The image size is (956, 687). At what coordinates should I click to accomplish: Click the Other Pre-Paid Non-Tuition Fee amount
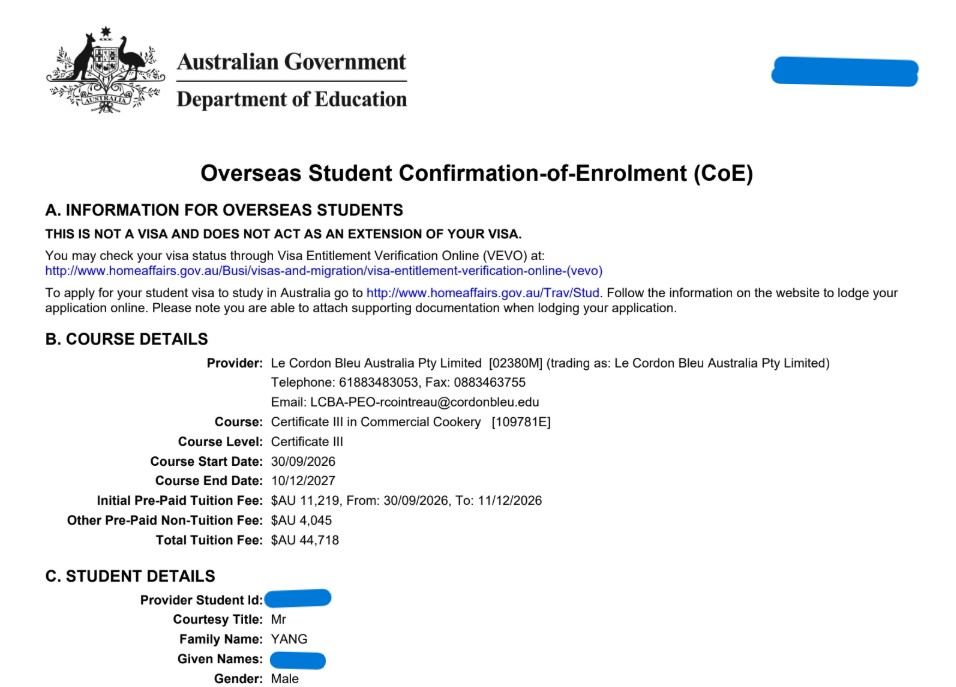301,521
